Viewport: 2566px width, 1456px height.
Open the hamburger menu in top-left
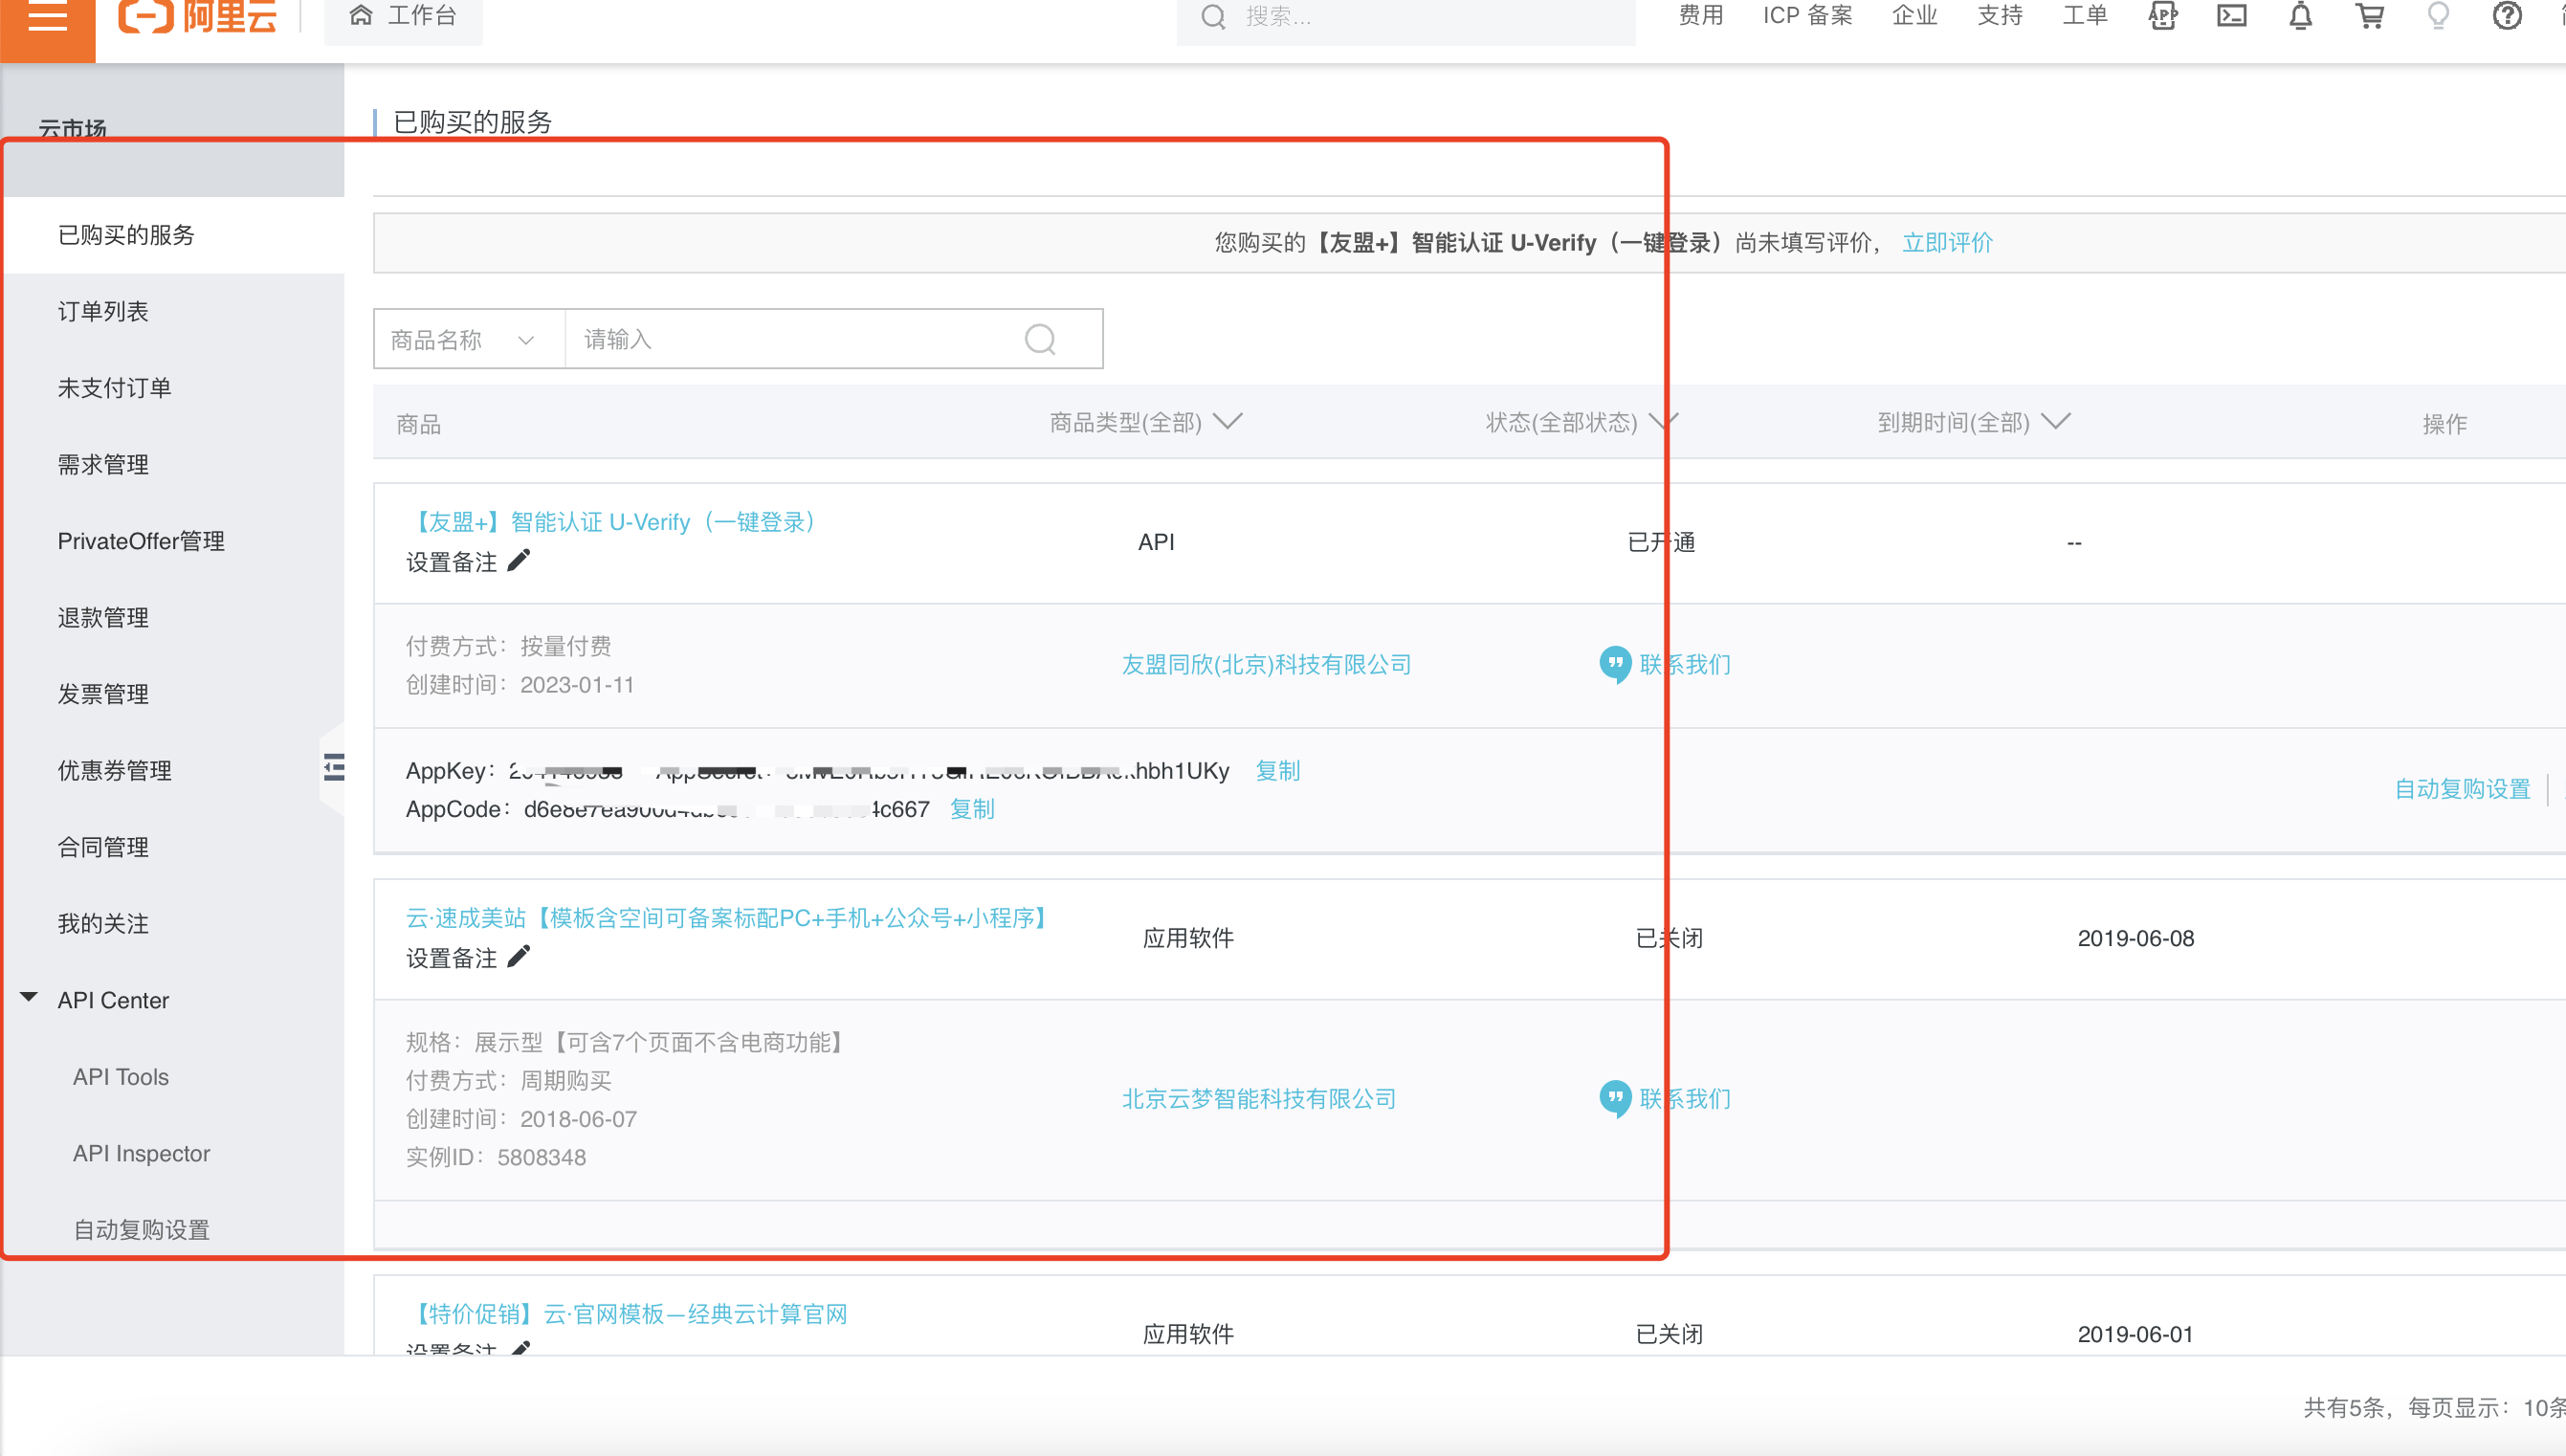tap(47, 16)
